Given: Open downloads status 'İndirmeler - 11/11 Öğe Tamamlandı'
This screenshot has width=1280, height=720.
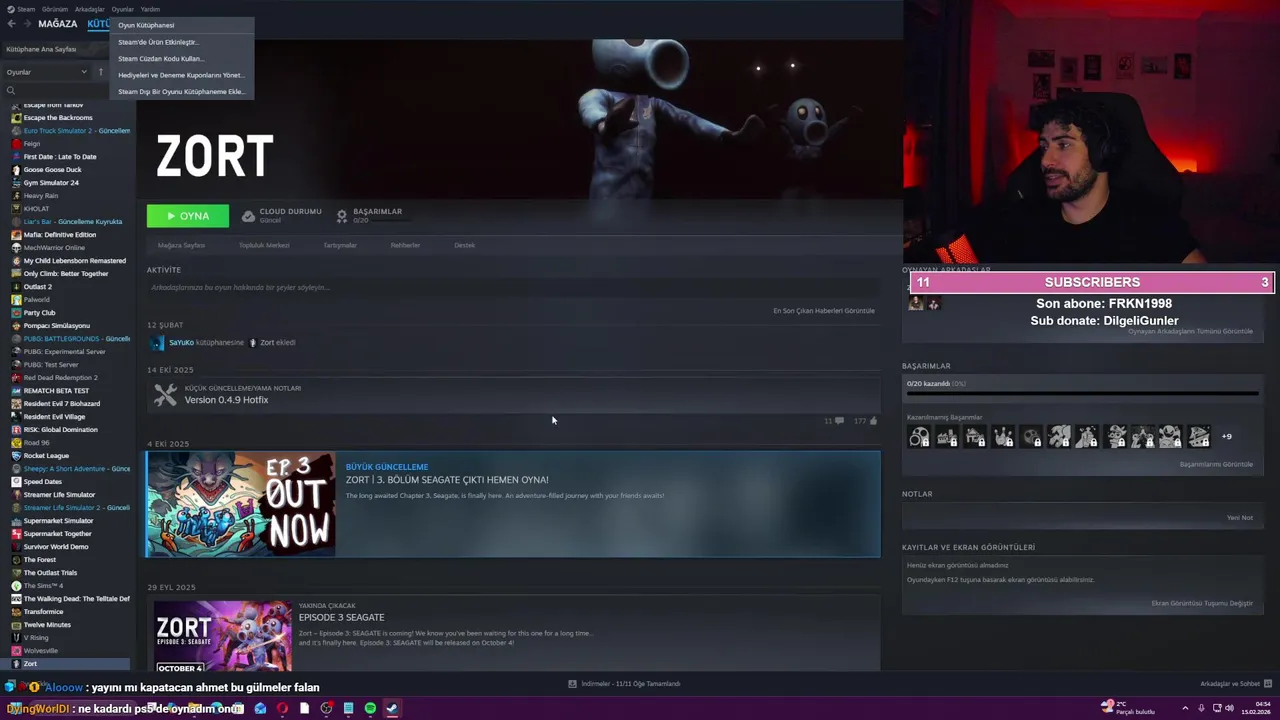Looking at the screenshot, I should click(x=624, y=684).
